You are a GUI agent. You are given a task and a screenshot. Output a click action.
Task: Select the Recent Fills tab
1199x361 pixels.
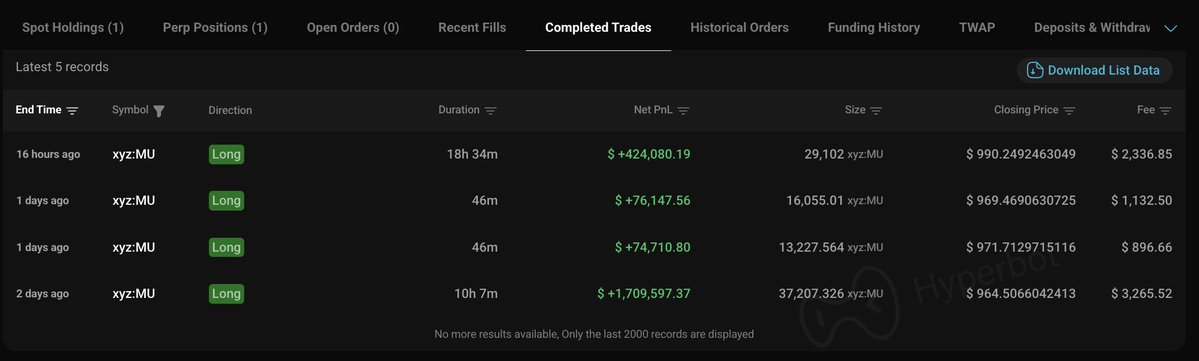point(472,28)
